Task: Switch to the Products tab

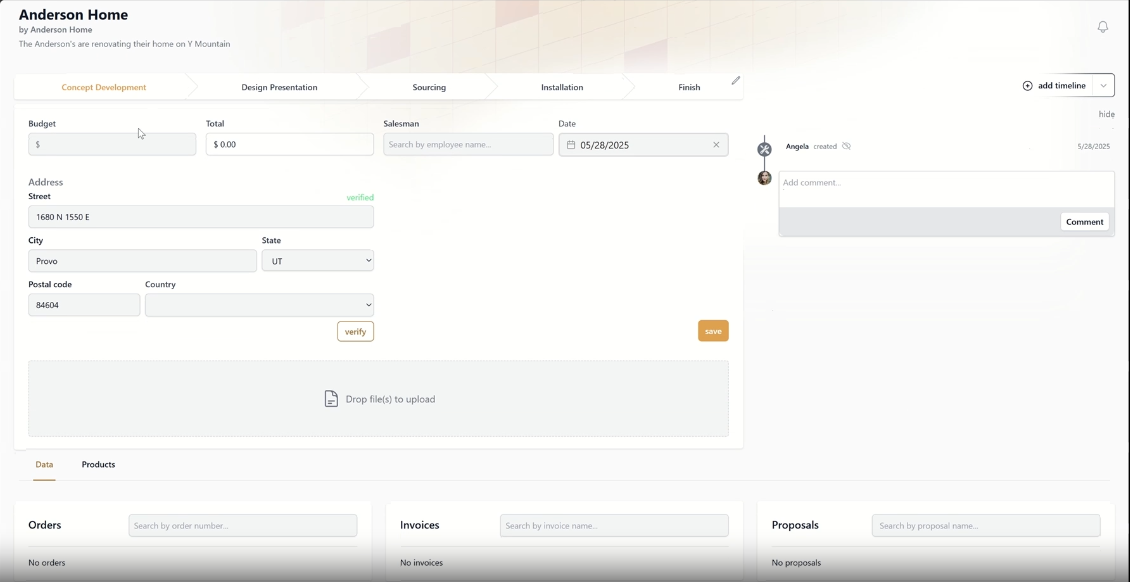Action: click(x=98, y=465)
